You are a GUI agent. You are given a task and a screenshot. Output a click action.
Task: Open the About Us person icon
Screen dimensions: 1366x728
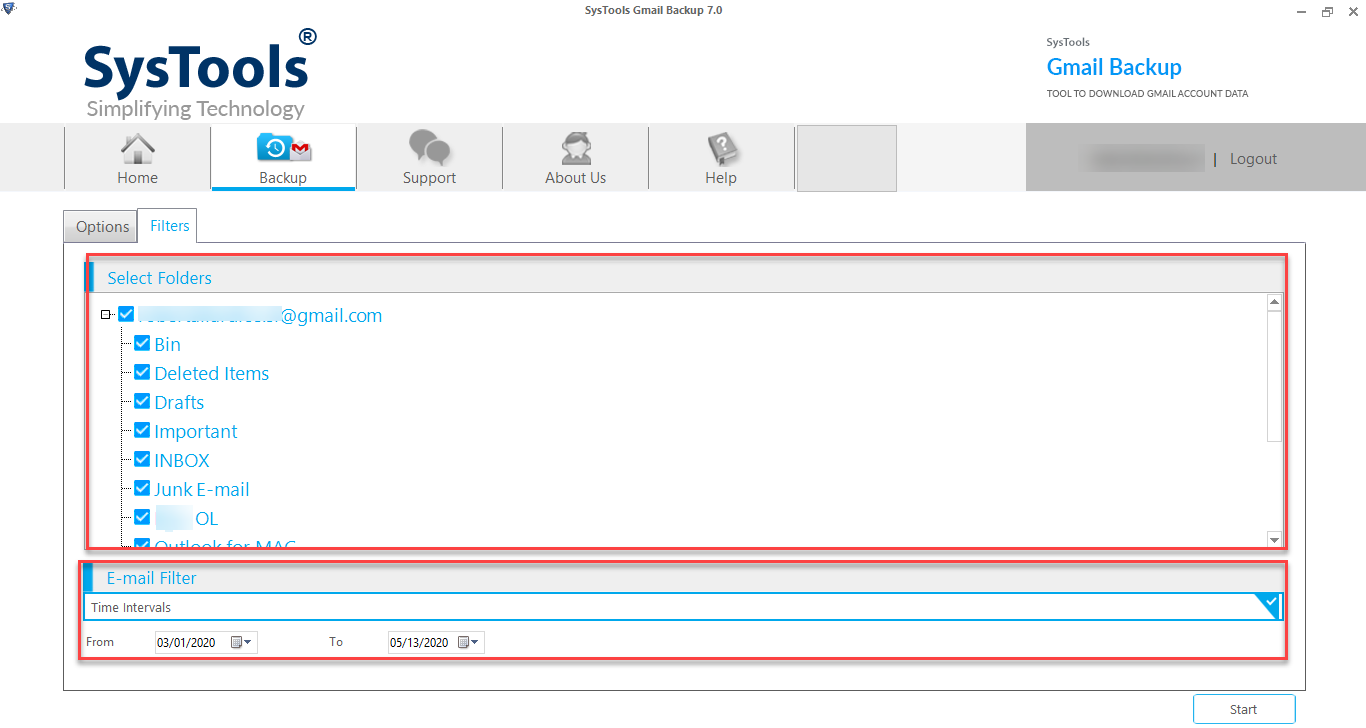(x=575, y=149)
